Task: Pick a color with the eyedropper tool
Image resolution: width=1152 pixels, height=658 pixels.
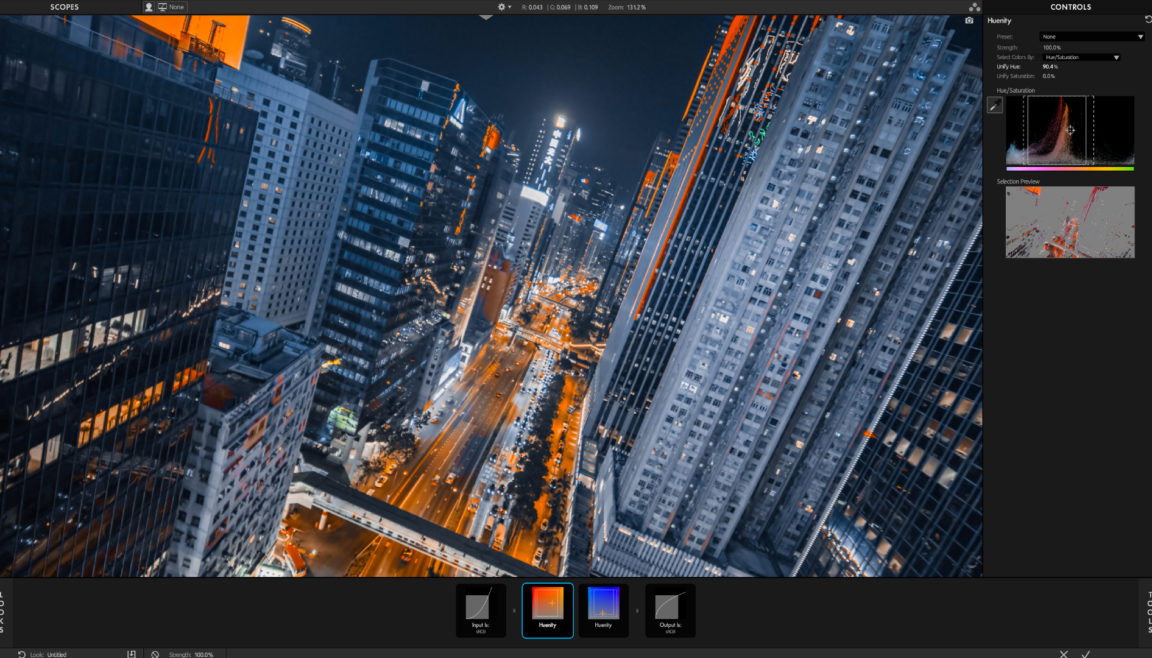Action: (x=995, y=107)
